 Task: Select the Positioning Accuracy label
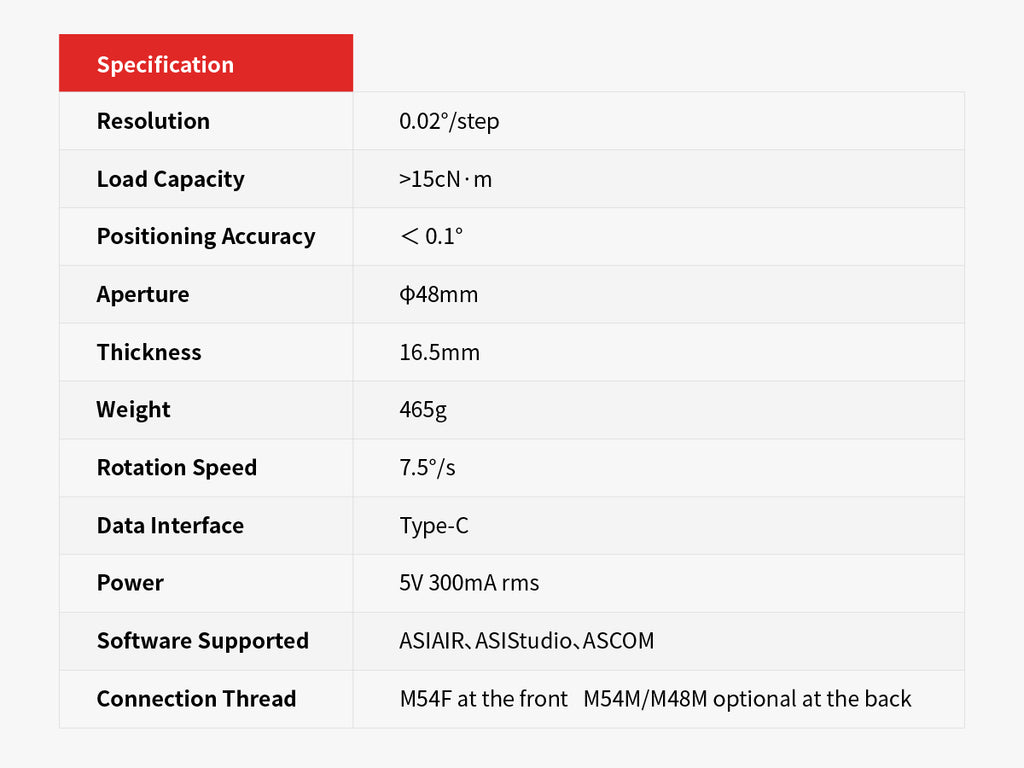(205, 237)
